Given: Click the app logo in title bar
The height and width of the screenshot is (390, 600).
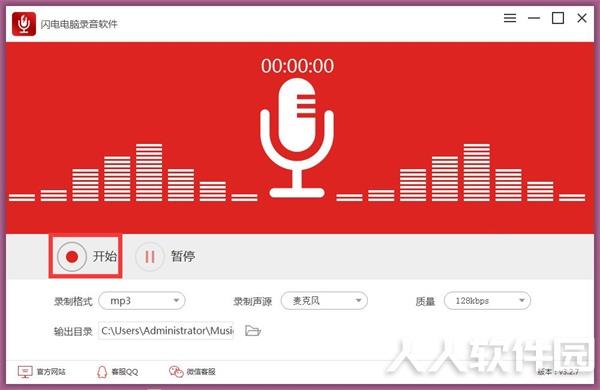Looking at the screenshot, I should point(24,24).
